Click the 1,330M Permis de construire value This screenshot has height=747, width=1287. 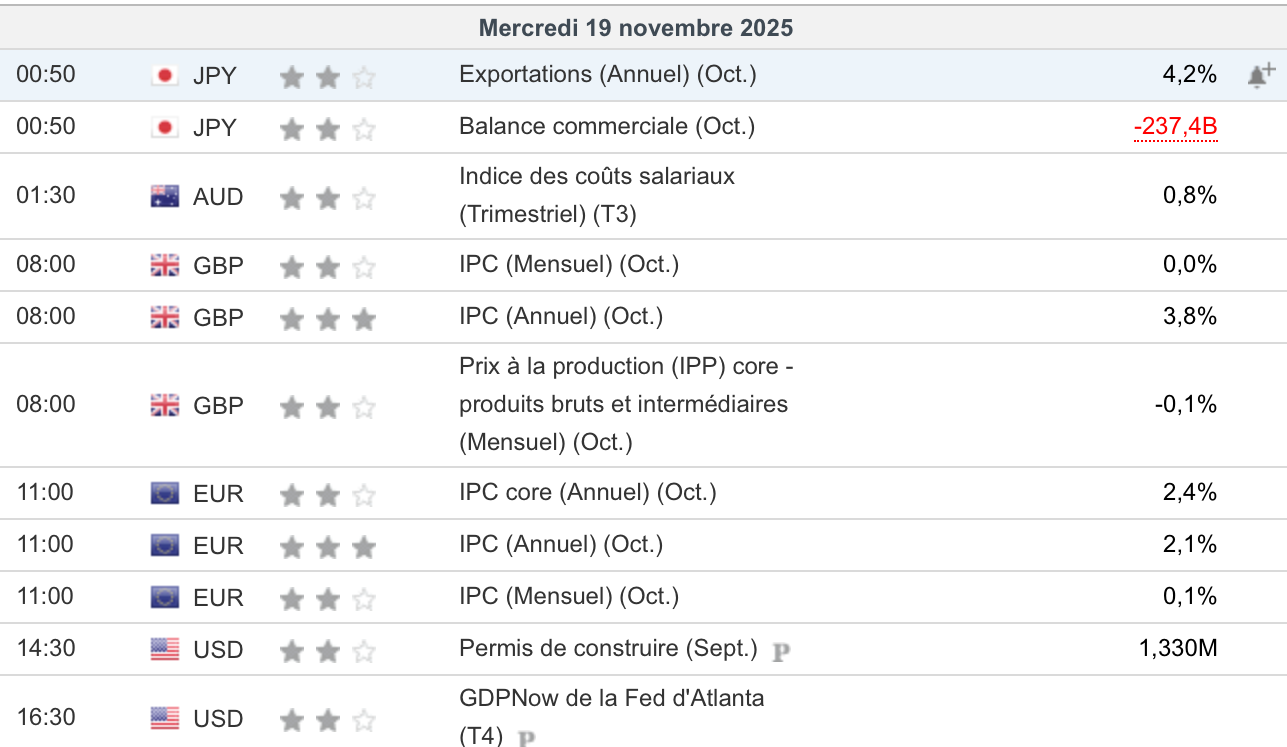coord(1178,649)
